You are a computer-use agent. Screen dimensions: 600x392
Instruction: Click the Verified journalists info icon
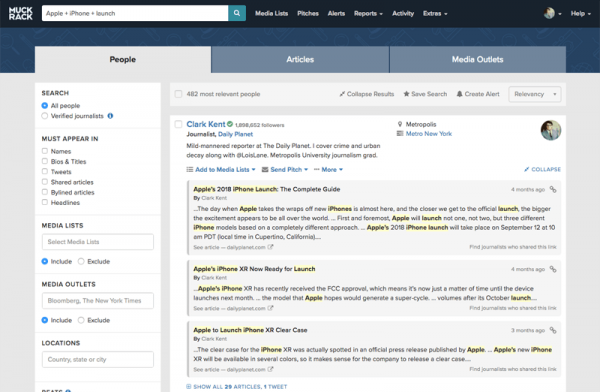[110, 116]
